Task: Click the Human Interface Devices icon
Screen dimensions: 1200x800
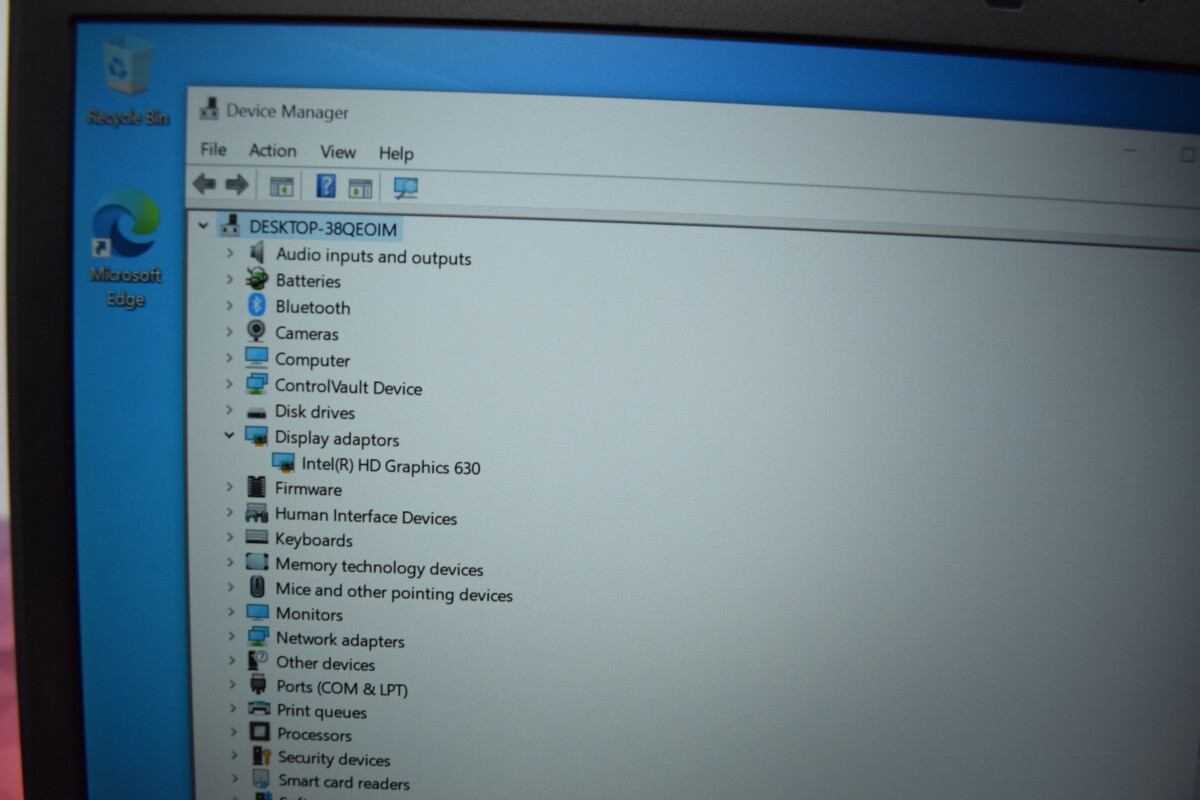Action: pos(257,513)
